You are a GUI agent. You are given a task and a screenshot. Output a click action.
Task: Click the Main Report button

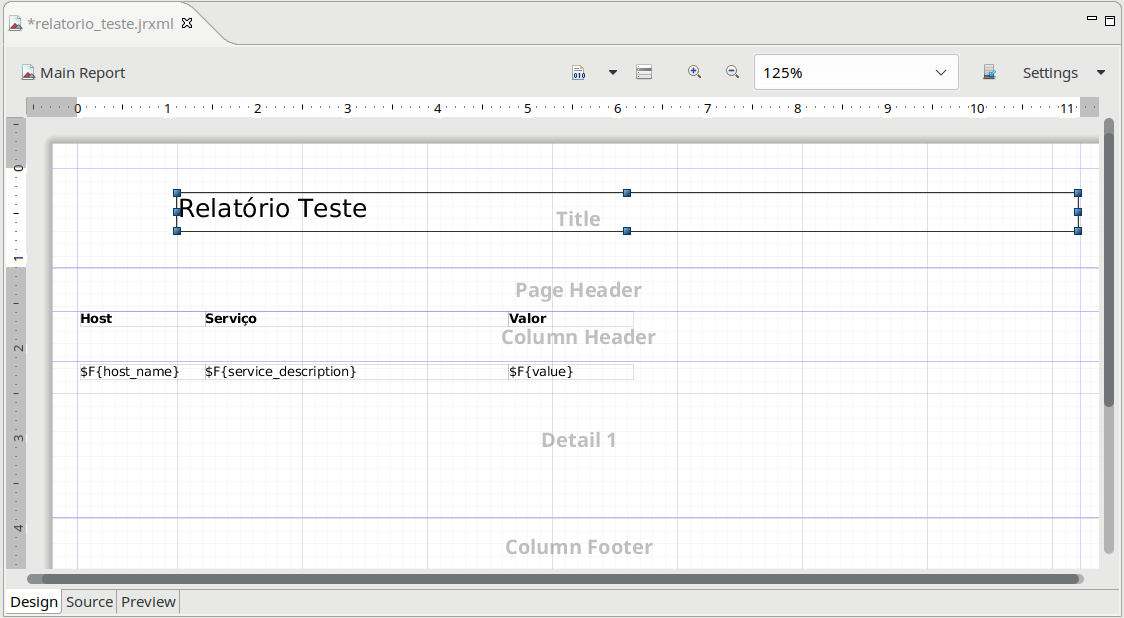click(x=73, y=73)
